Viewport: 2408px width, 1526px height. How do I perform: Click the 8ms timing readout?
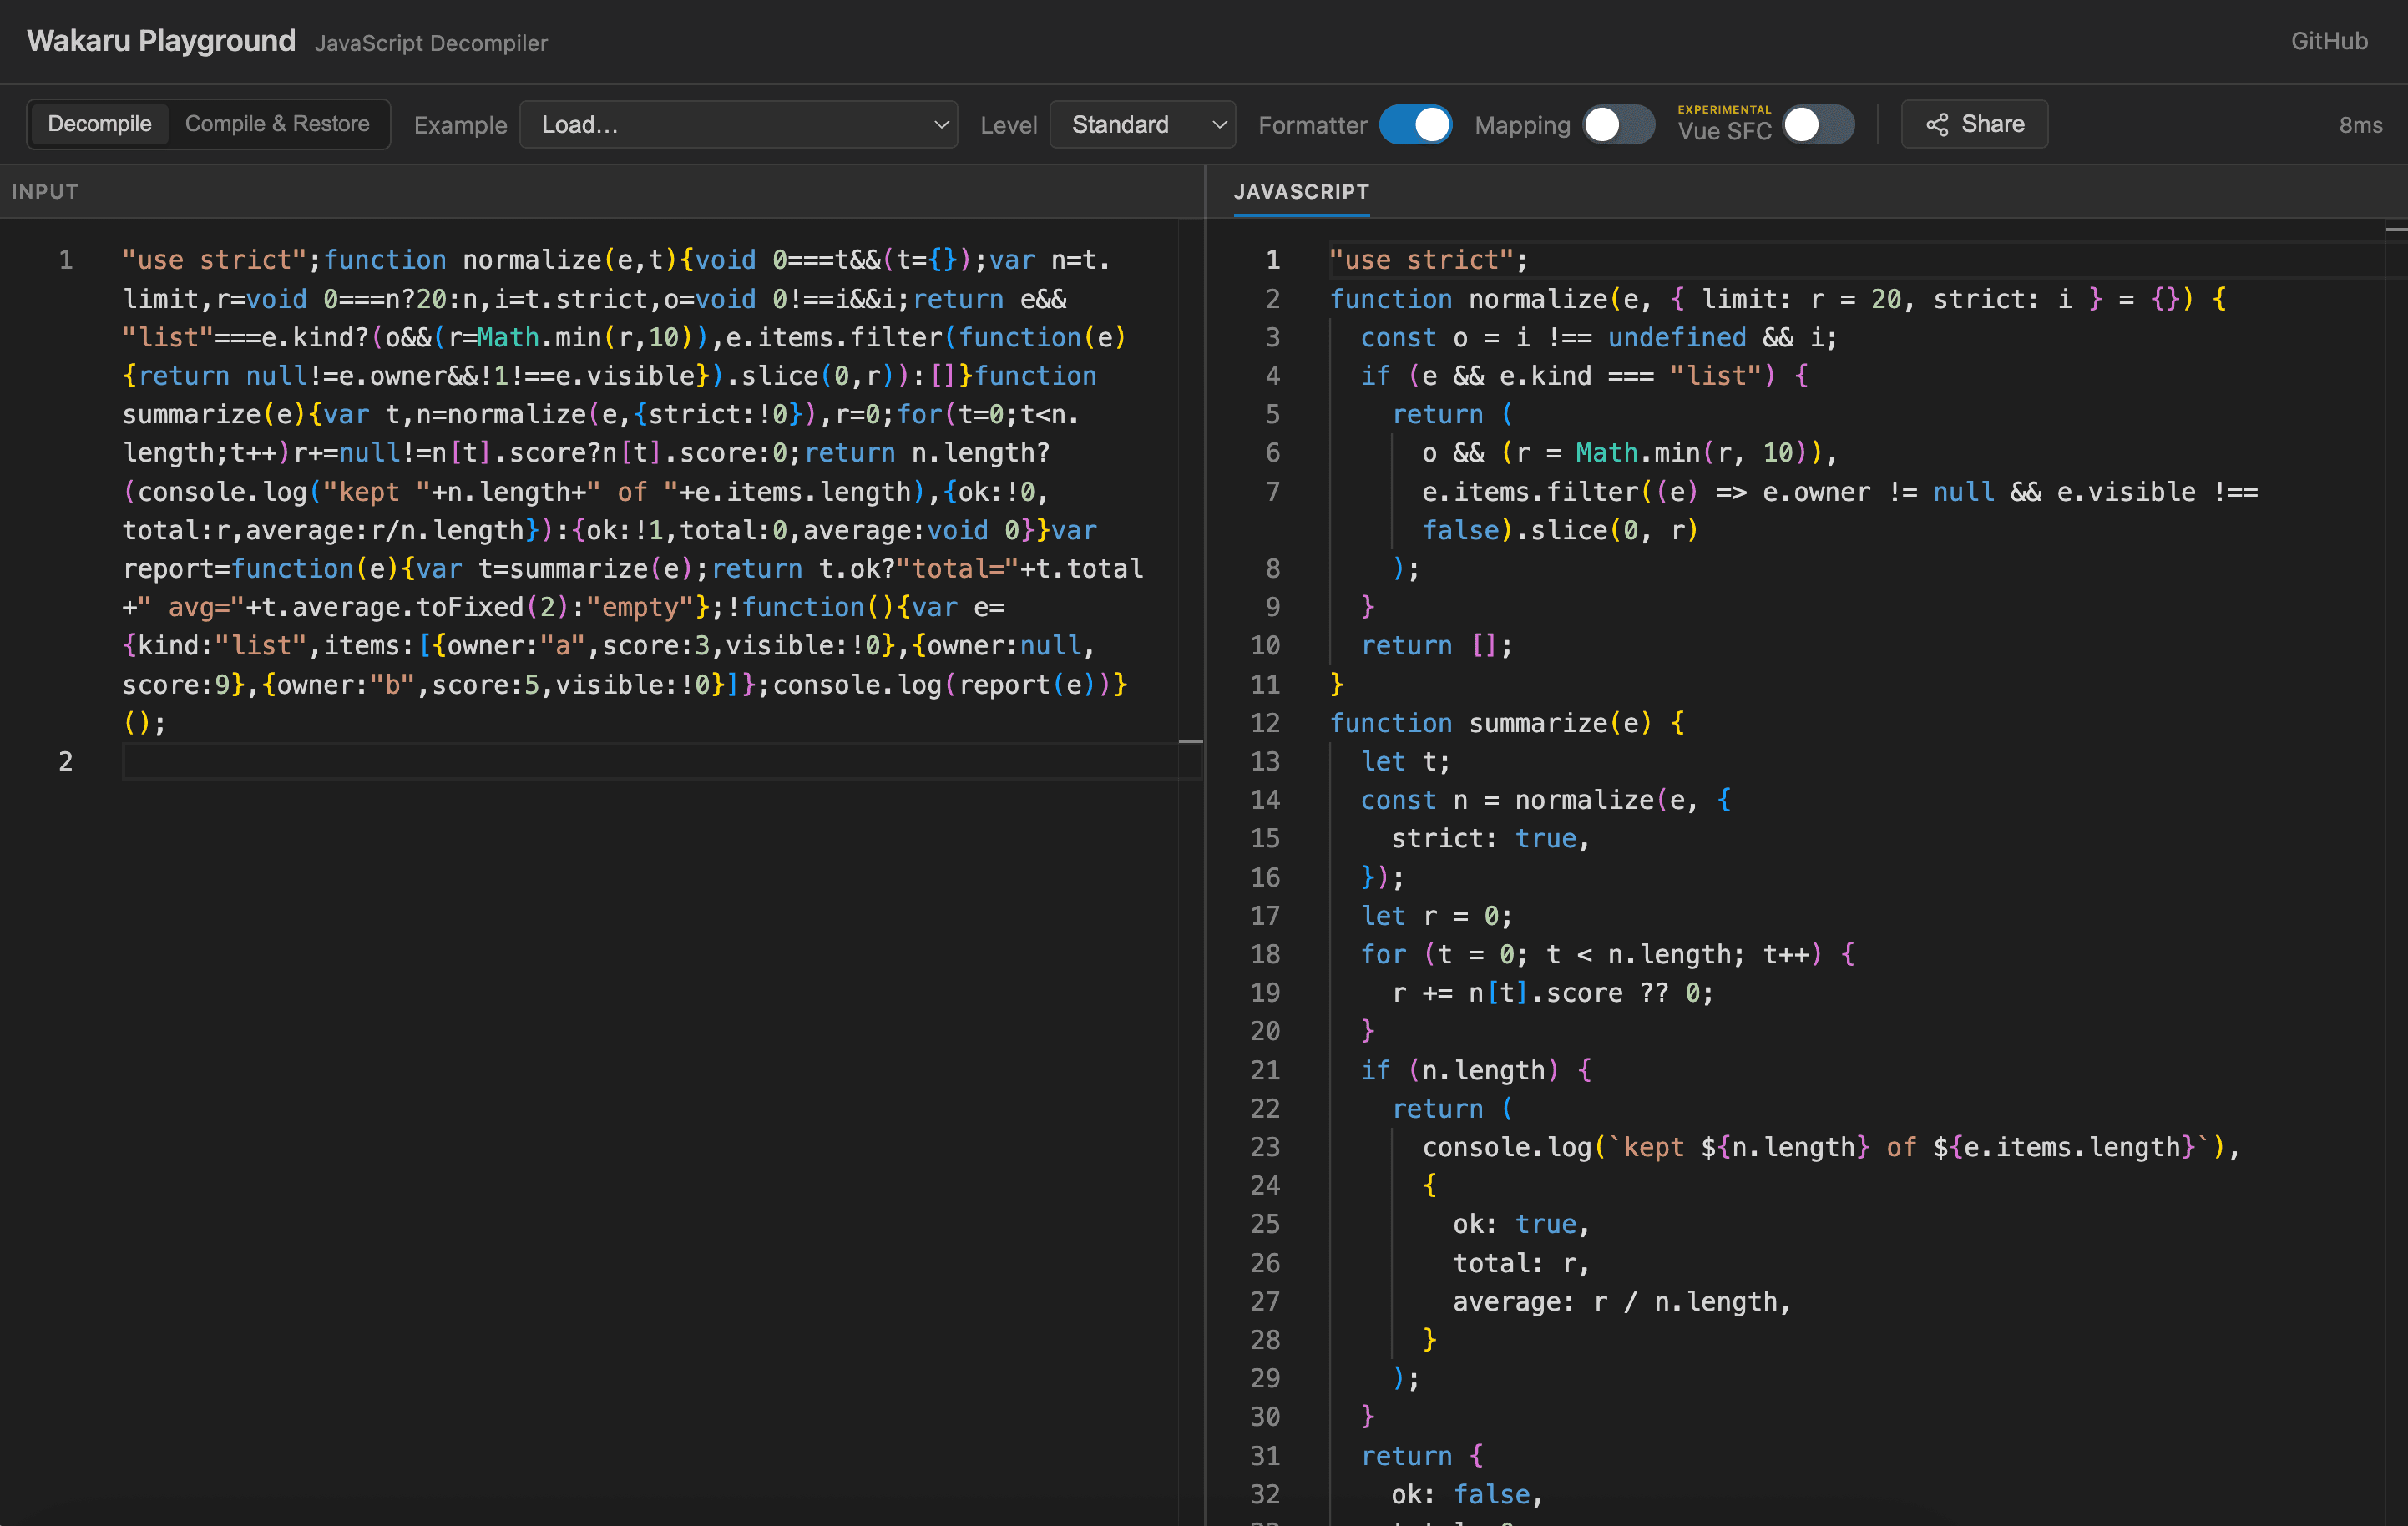coord(2360,125)
